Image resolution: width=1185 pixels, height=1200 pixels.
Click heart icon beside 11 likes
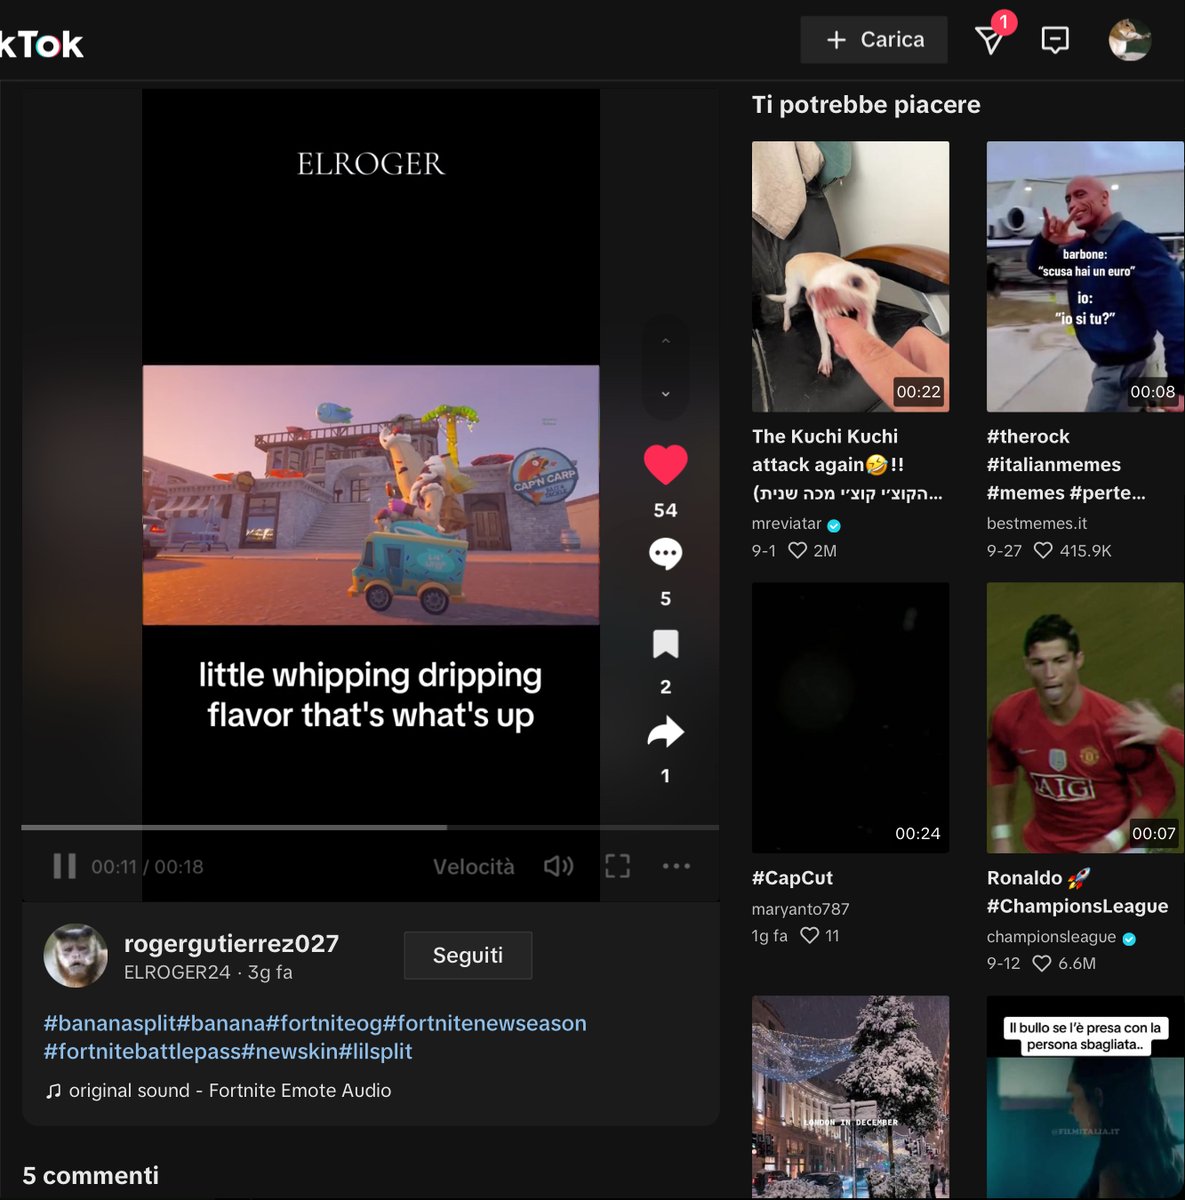(810, 935)
